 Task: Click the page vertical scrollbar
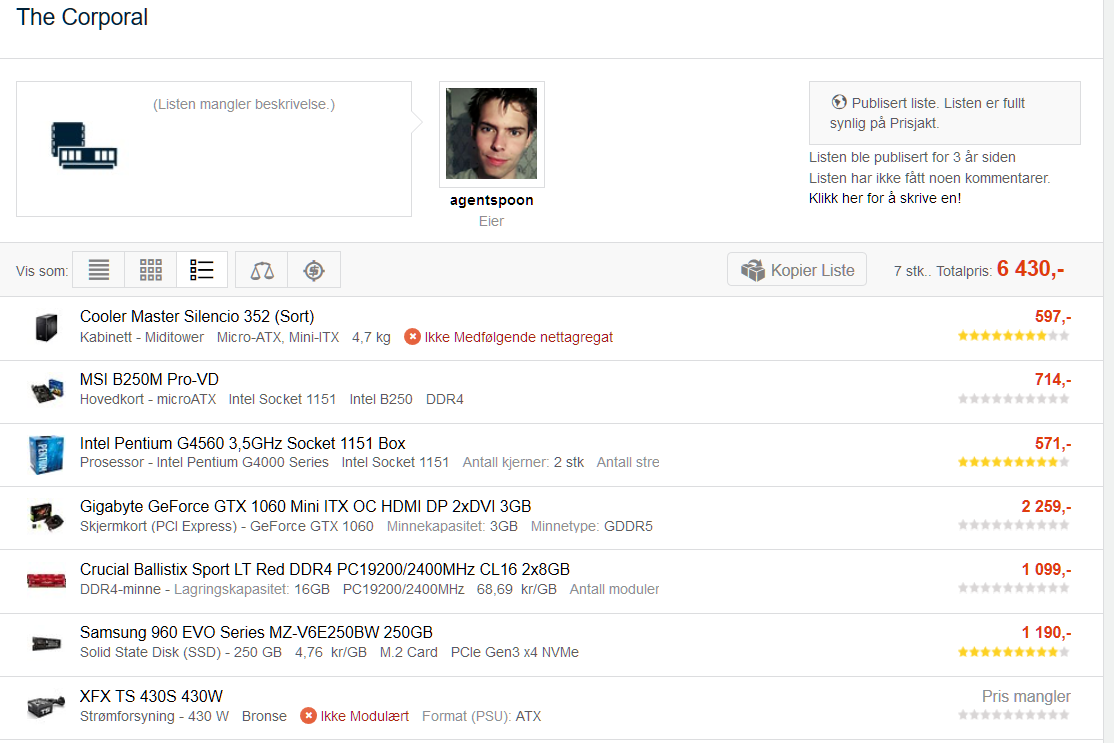1108,372
